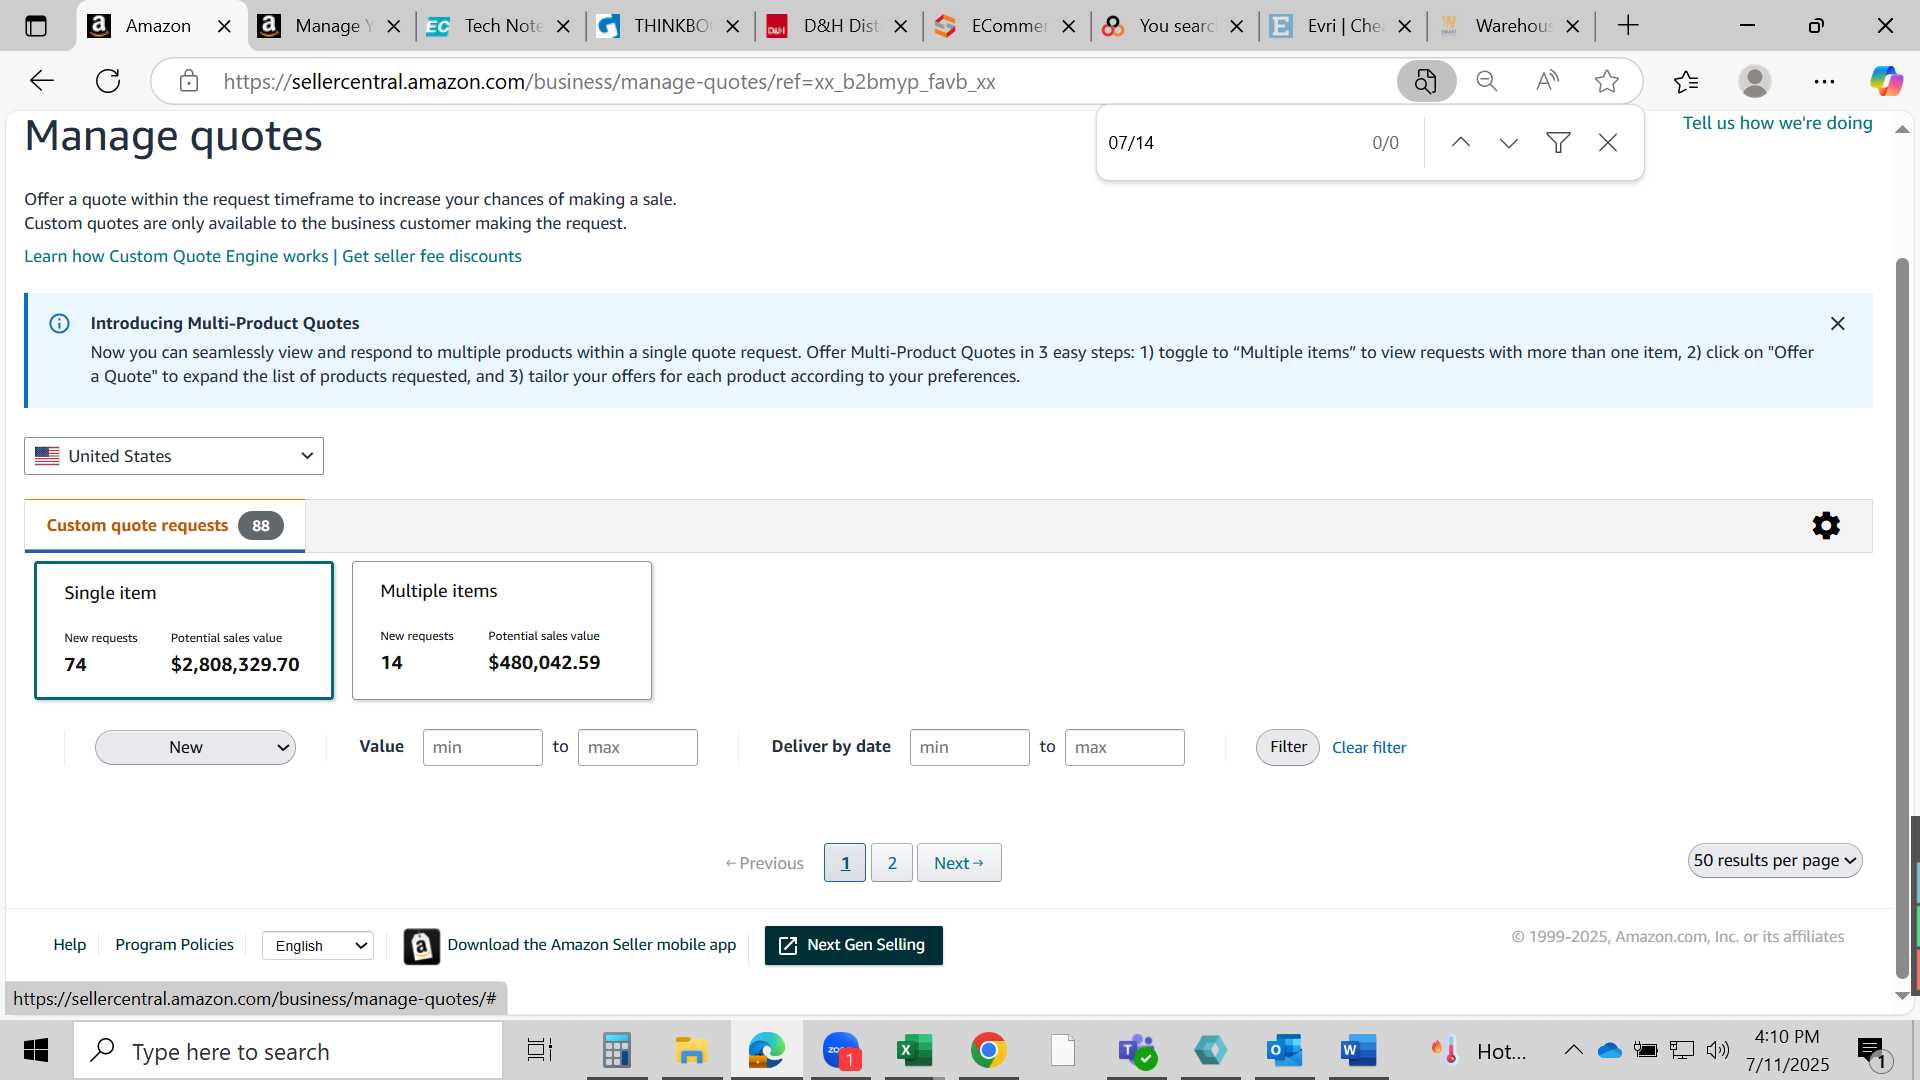Click the Value max input field

[638, 748]
